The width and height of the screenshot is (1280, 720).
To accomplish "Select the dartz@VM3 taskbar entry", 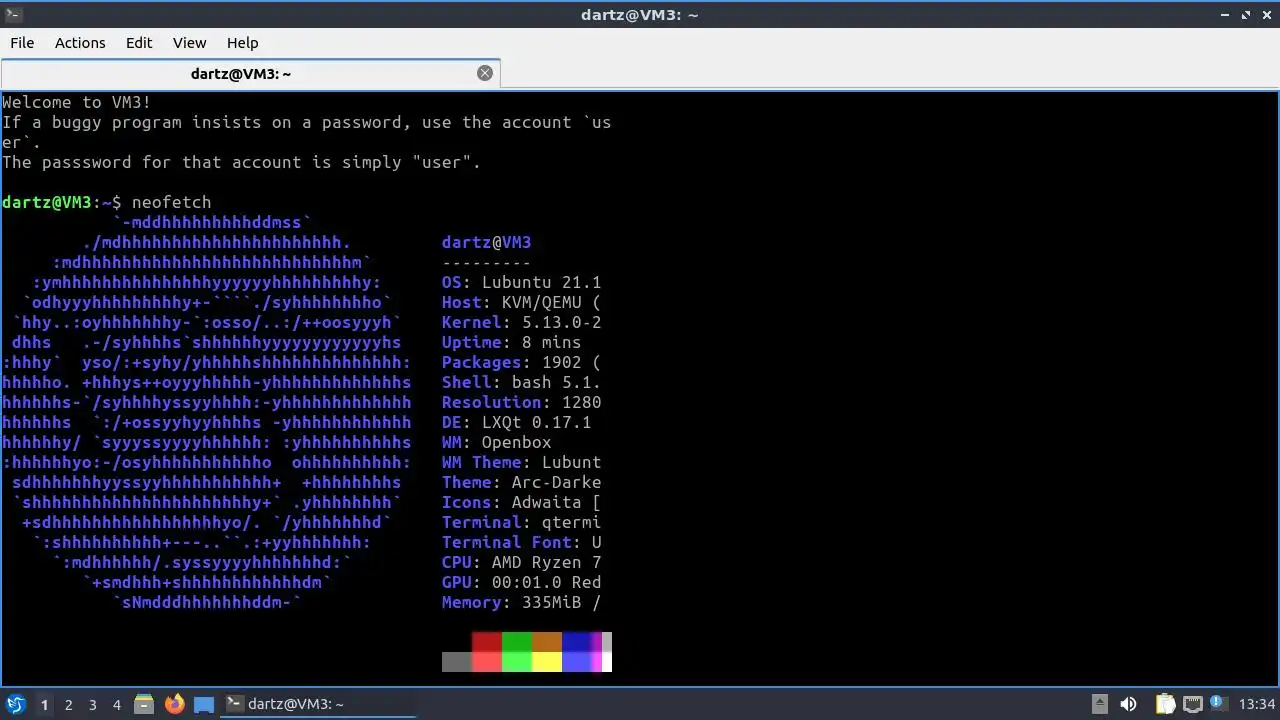I will click(x=318, y=704).
